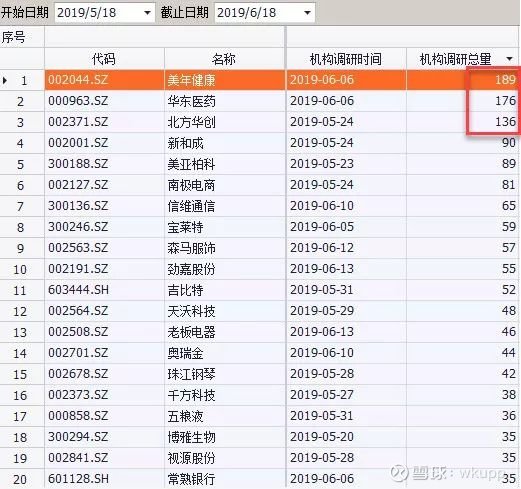Sort by 机构调研总量 column arrow
Viewport: 521px width, 489px height.
coord(509,59)
